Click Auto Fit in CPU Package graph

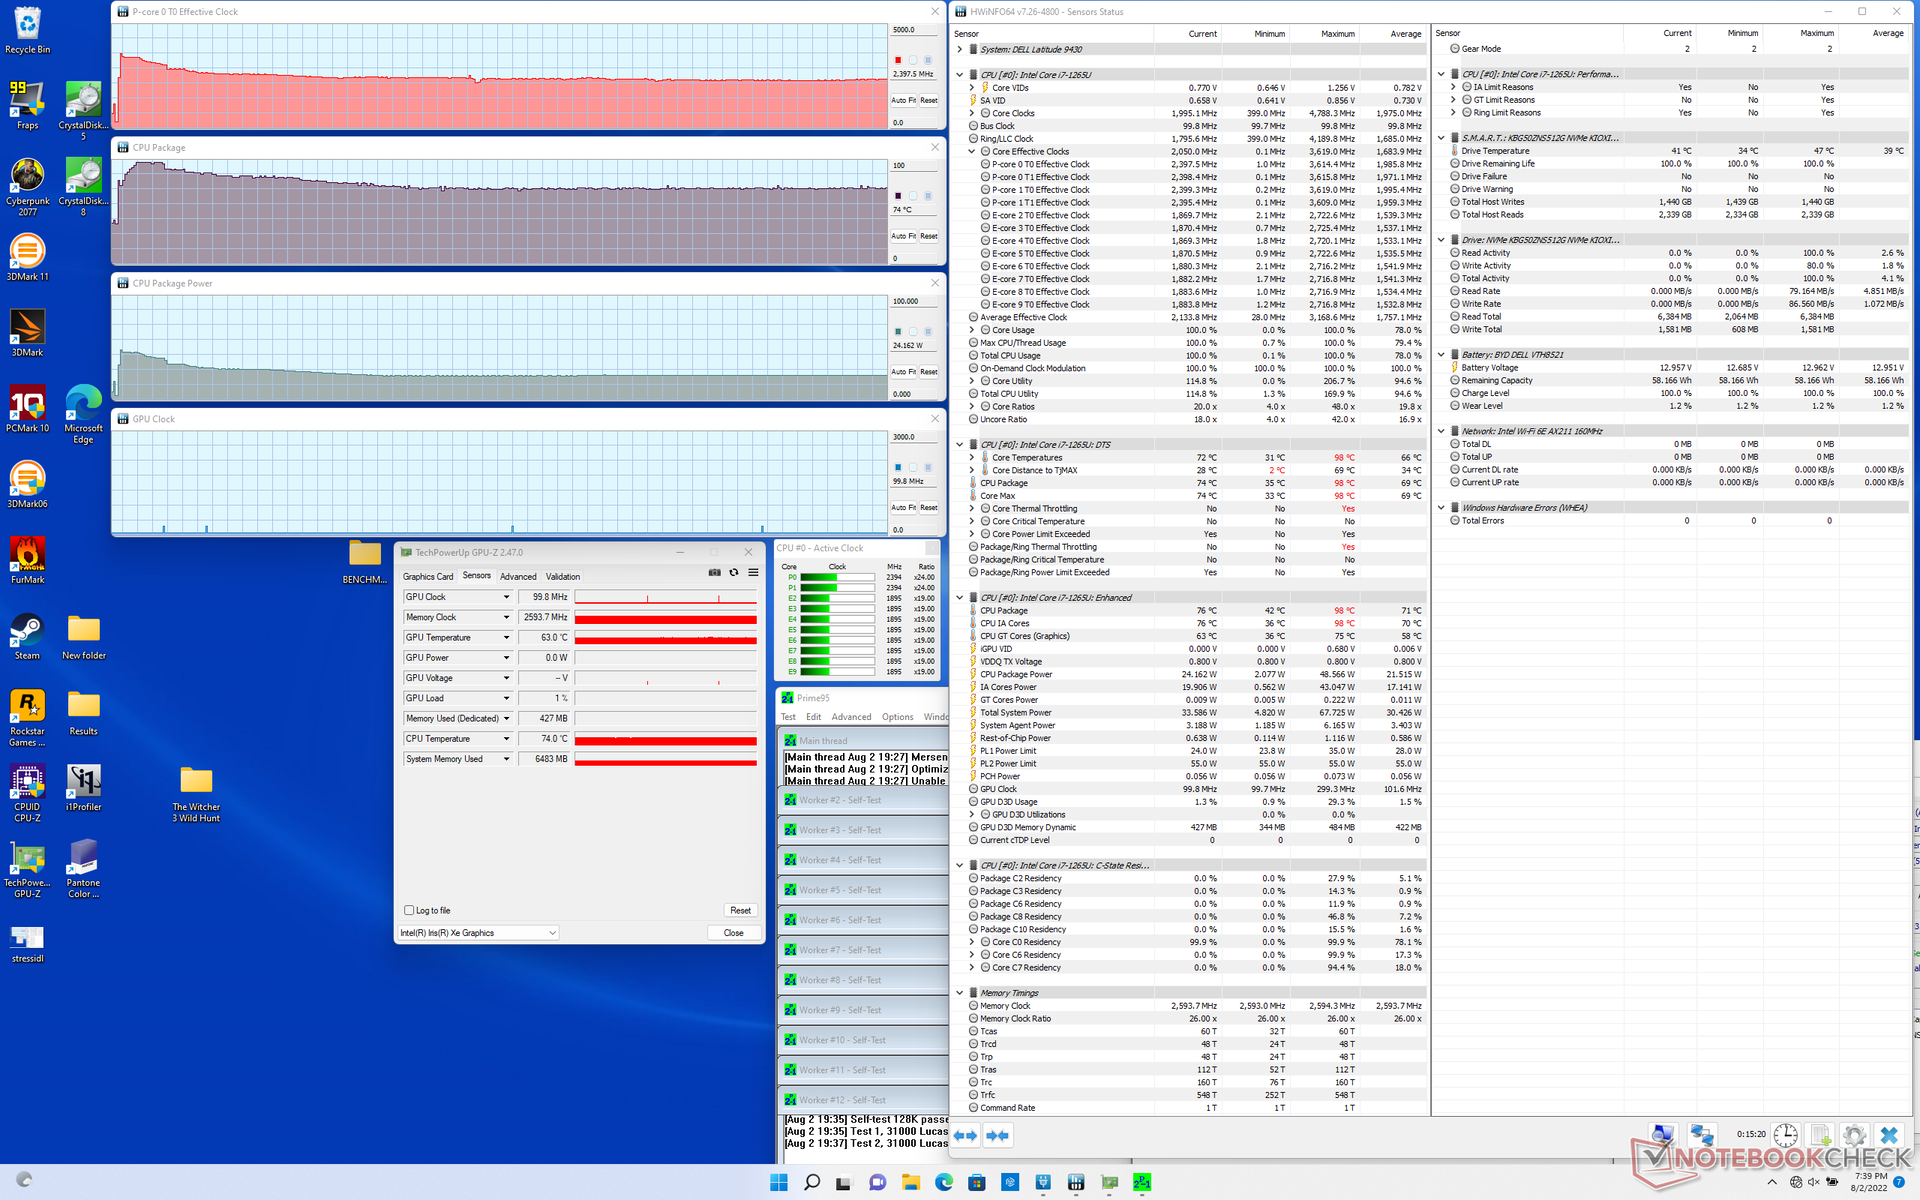click(903, 236)
